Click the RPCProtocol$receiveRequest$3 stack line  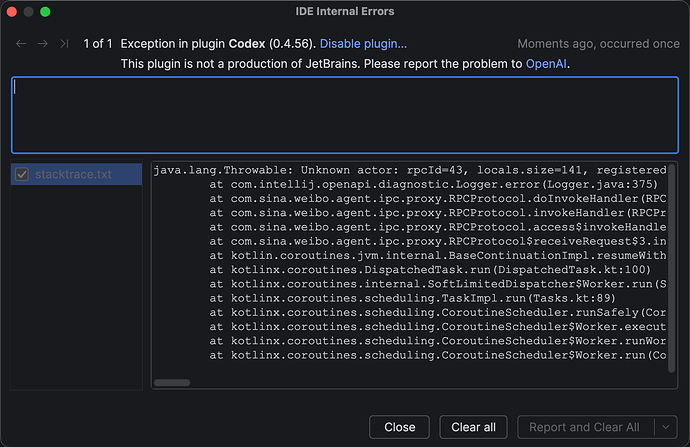coord(438,241)
